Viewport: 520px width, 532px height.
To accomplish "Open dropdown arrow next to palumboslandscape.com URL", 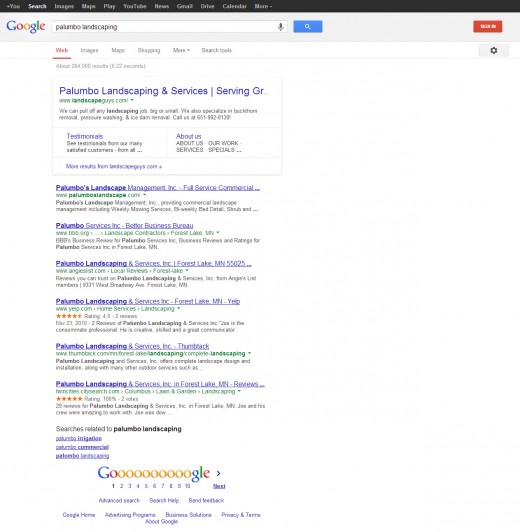I will click(145, 195).
